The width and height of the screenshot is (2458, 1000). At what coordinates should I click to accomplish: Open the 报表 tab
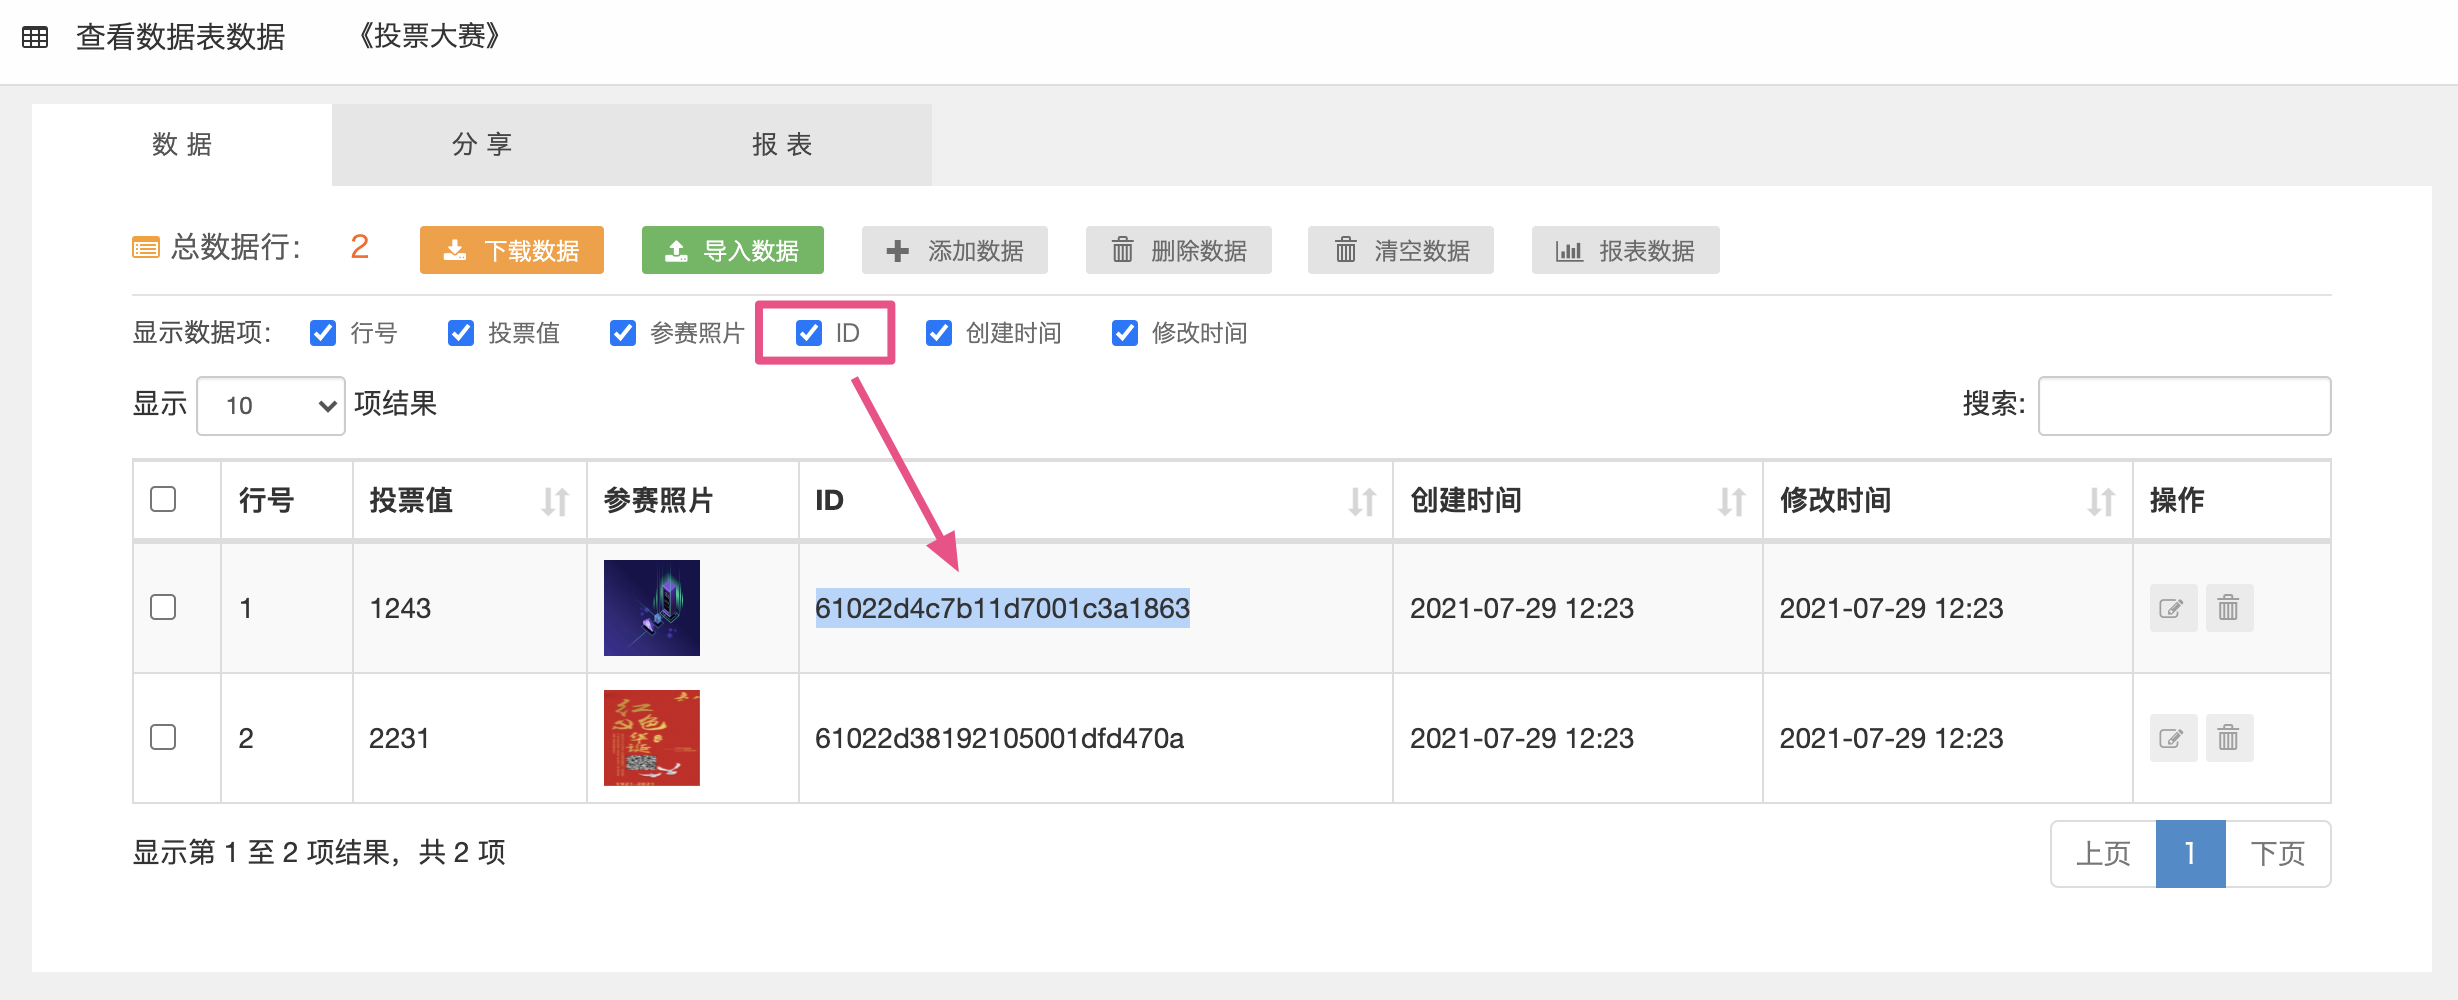[x=781, y=145]
